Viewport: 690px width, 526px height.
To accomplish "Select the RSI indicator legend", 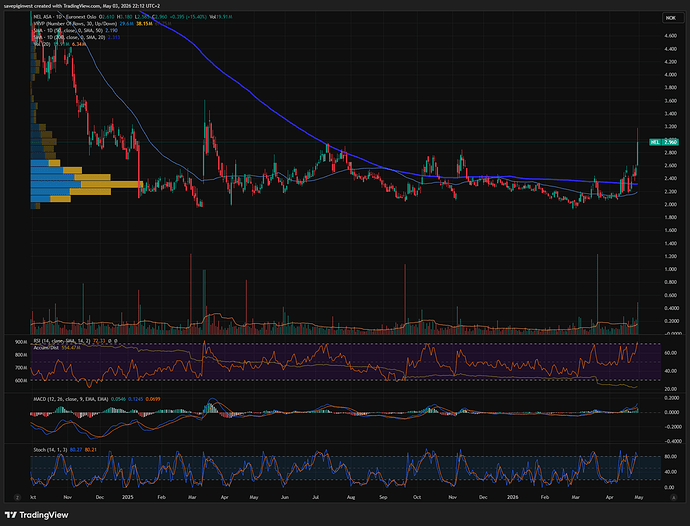I will (x=75, y=341).
